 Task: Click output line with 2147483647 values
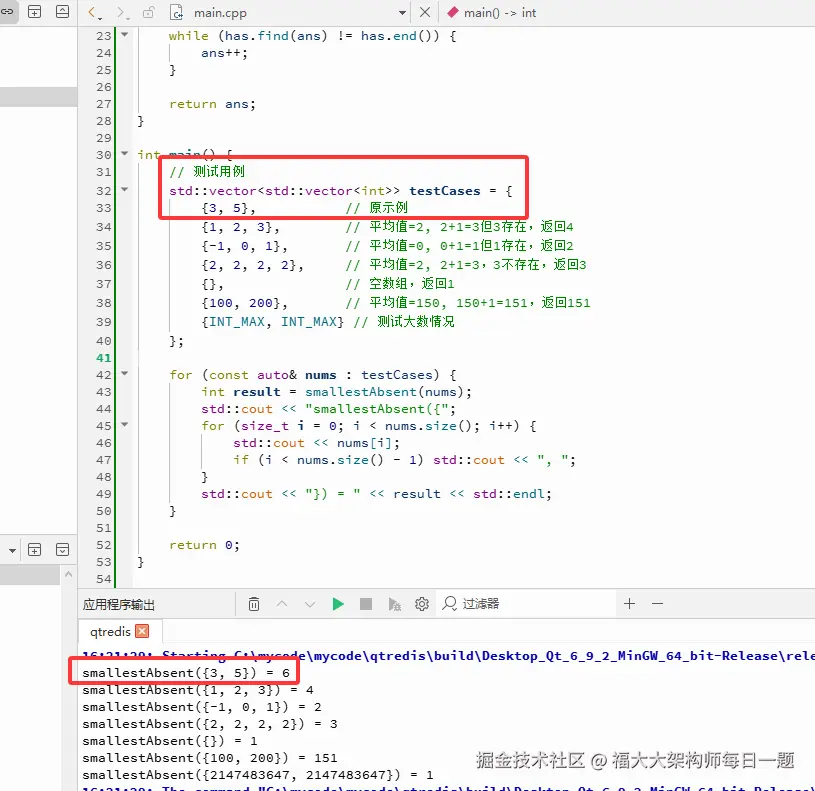click(x=258, y=775)
